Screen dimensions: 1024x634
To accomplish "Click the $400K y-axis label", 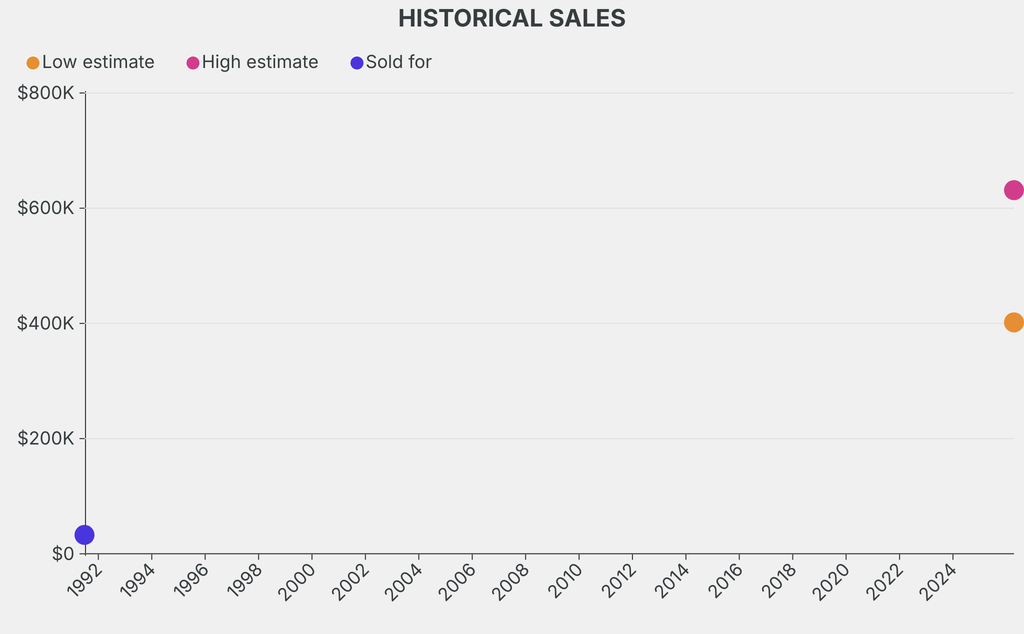I will tap(46, 323).
